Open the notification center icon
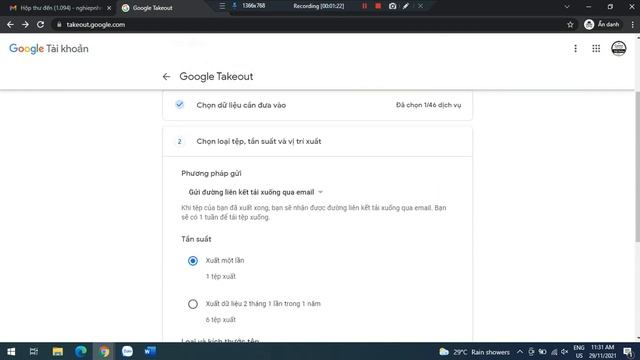The height and width of the screenshot is (360, 640). tap(628, 352)
